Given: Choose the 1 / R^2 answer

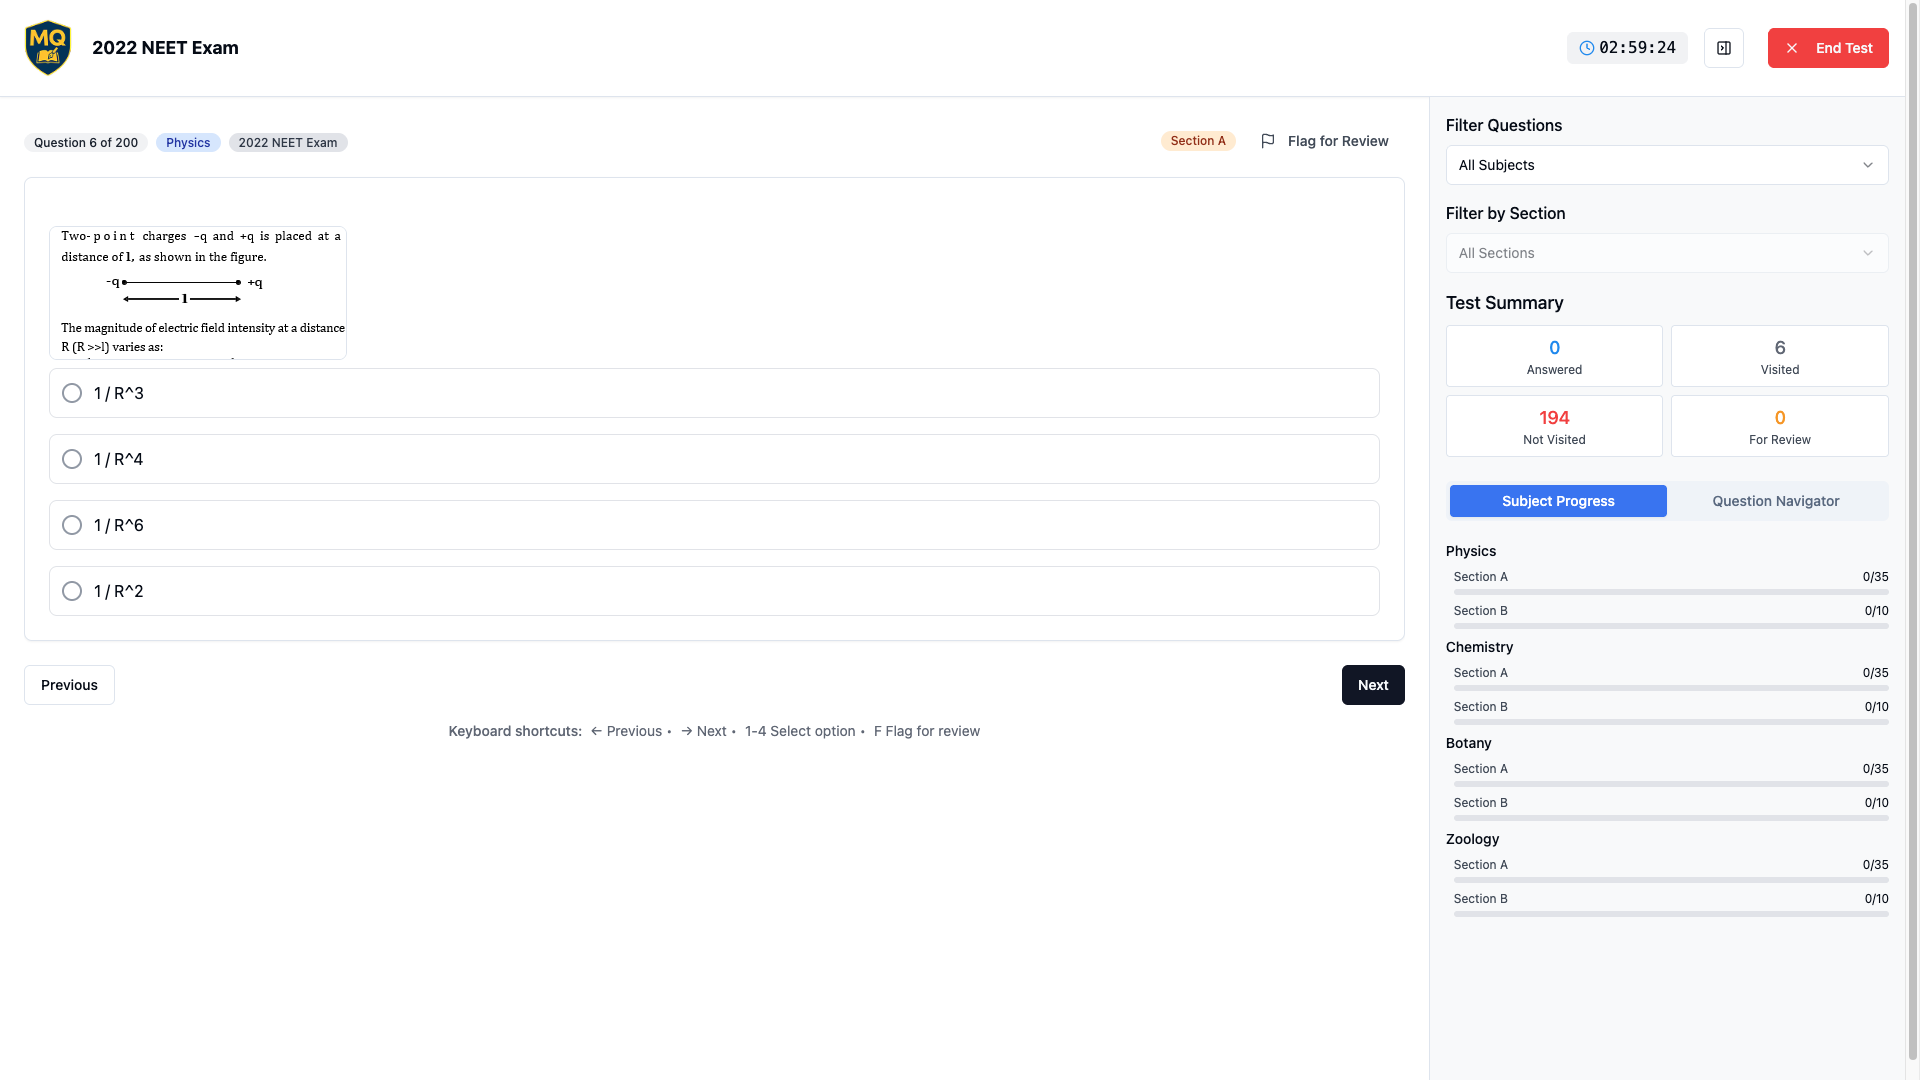Looking at the screenshot, I should pyautogui.click(x=72, y=591).
